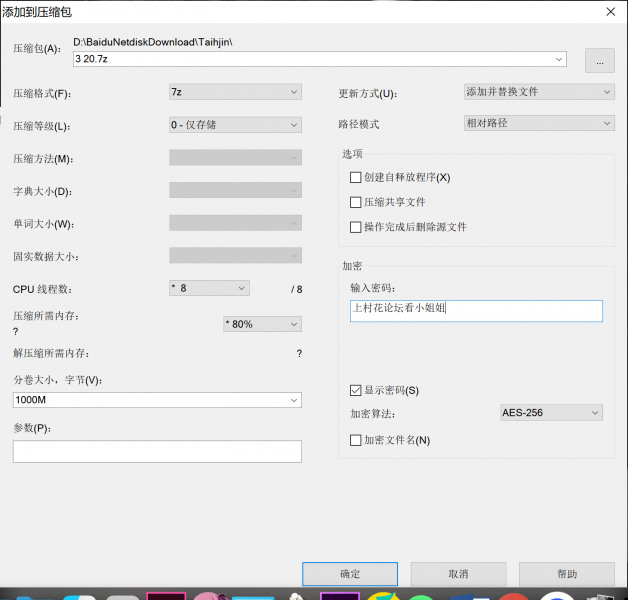Open the 7z archive format dropdown

click(235, 92)
